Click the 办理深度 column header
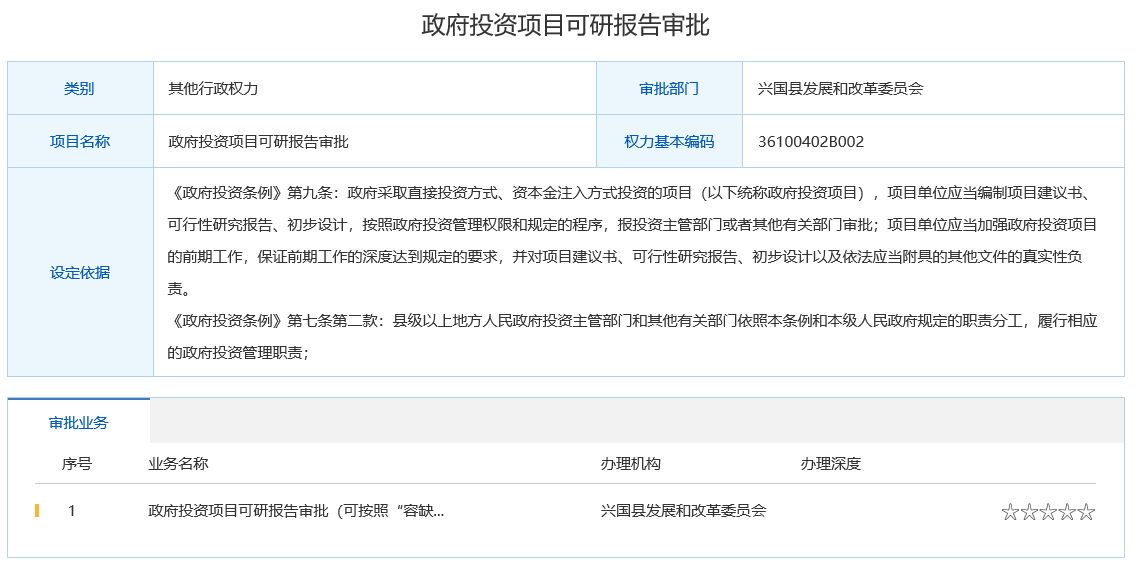 tap(830, 464)
